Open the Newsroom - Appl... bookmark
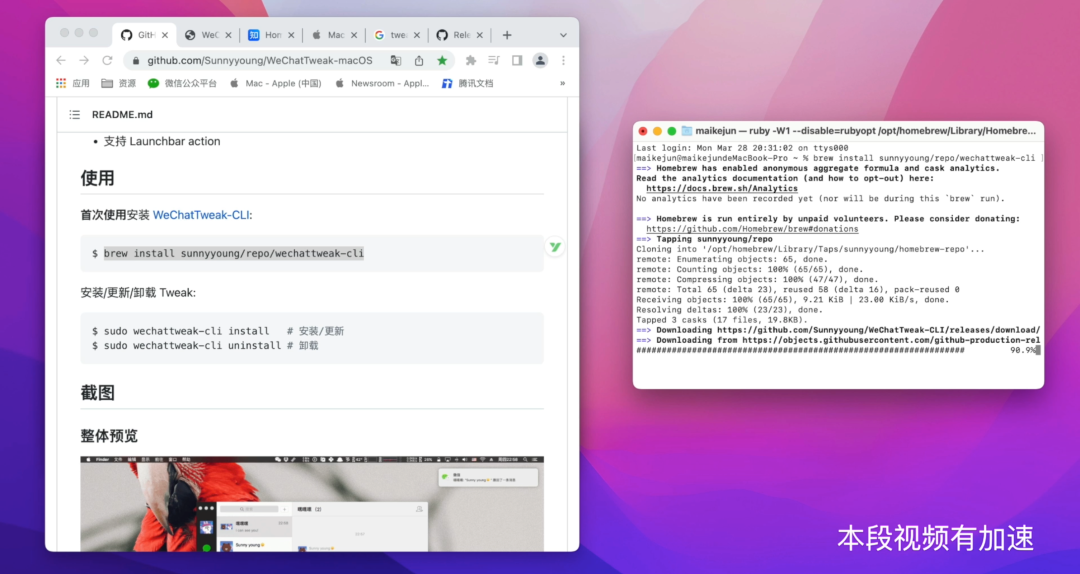The width and height of the screenshot is (1080, 574). [x=382, y=83]
